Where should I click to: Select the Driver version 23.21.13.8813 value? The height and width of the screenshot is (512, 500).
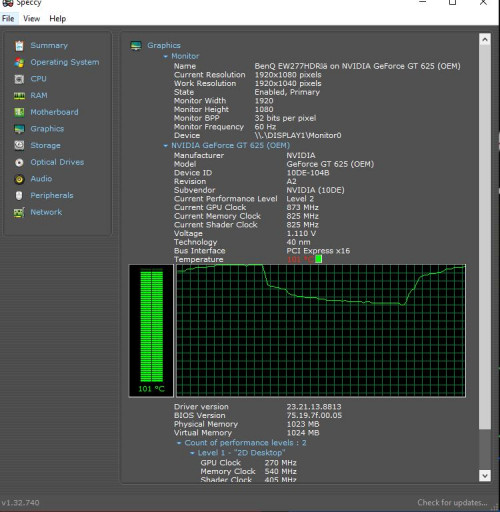(x=314, y=407)
